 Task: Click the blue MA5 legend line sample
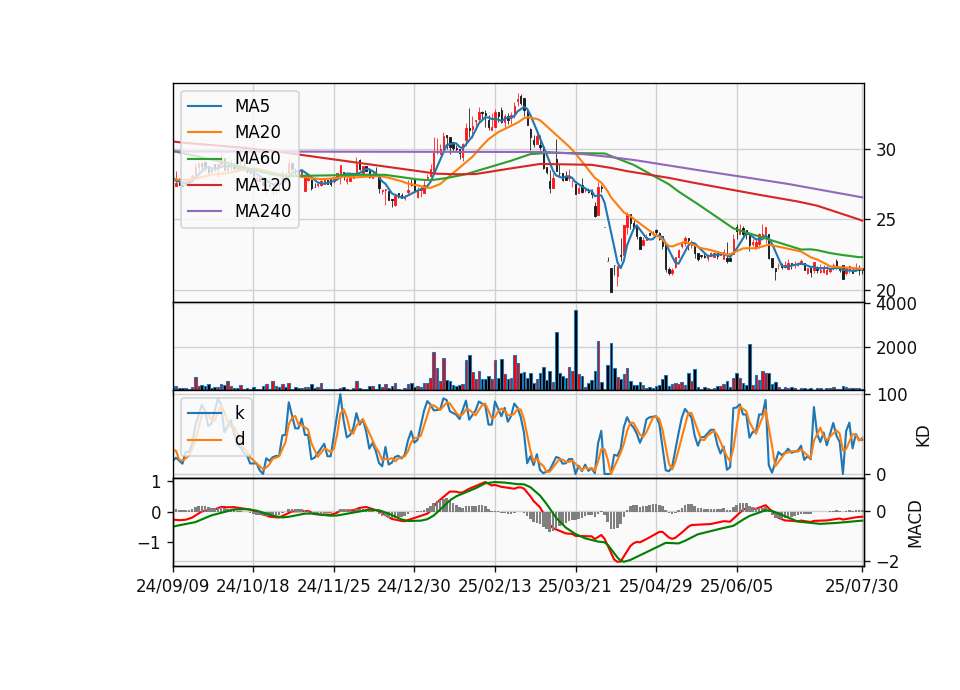point(204,107)
